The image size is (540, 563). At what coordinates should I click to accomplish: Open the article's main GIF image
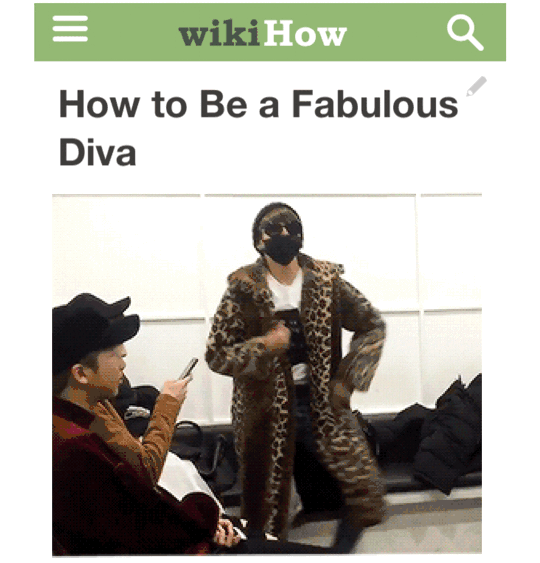(267, 374)
